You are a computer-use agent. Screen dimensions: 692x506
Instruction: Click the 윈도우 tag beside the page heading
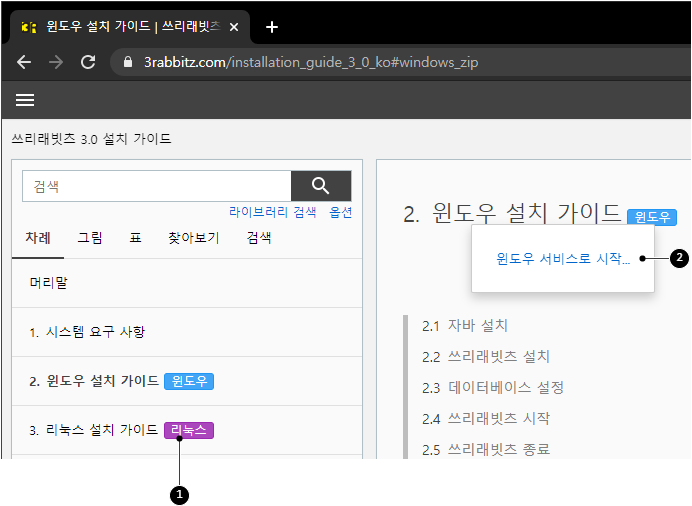[652, 217]
